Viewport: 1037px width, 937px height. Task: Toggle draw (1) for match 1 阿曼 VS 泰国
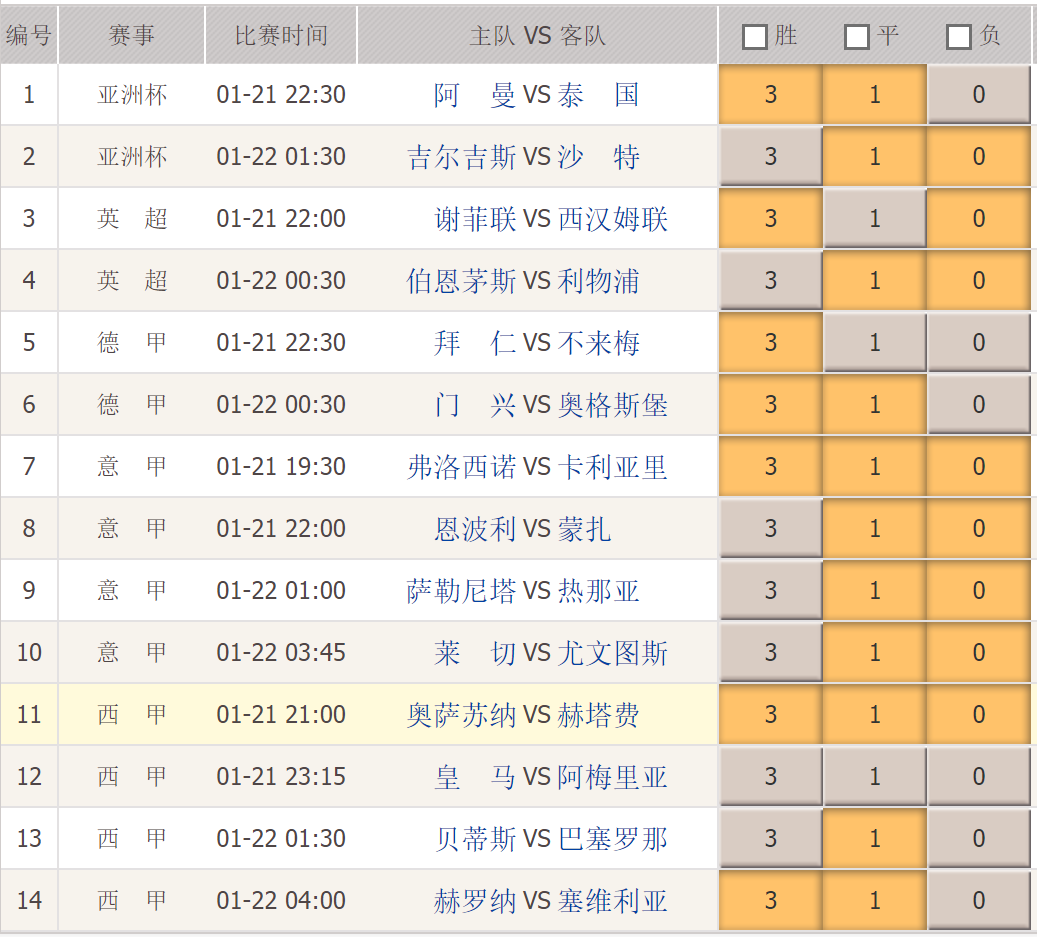pos(875,95)
